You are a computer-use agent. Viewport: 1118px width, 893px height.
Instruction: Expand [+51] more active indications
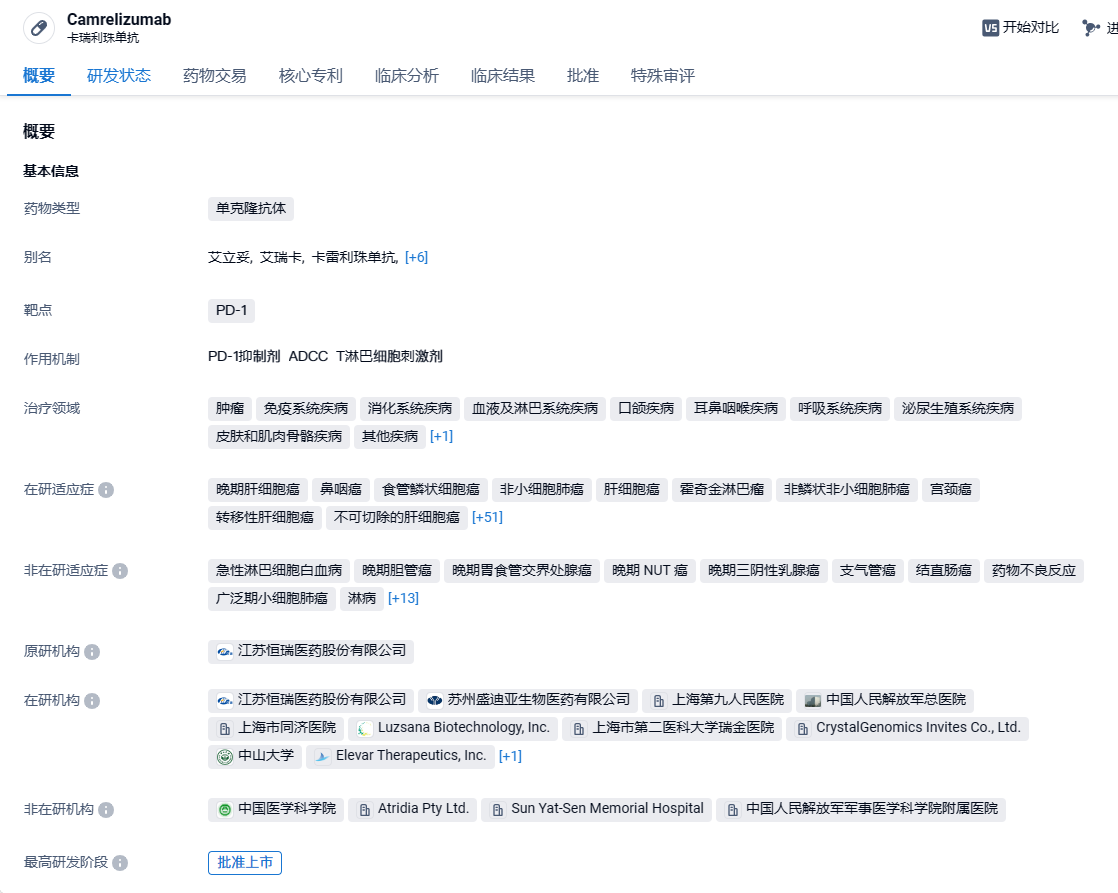[x=487, y=518]
